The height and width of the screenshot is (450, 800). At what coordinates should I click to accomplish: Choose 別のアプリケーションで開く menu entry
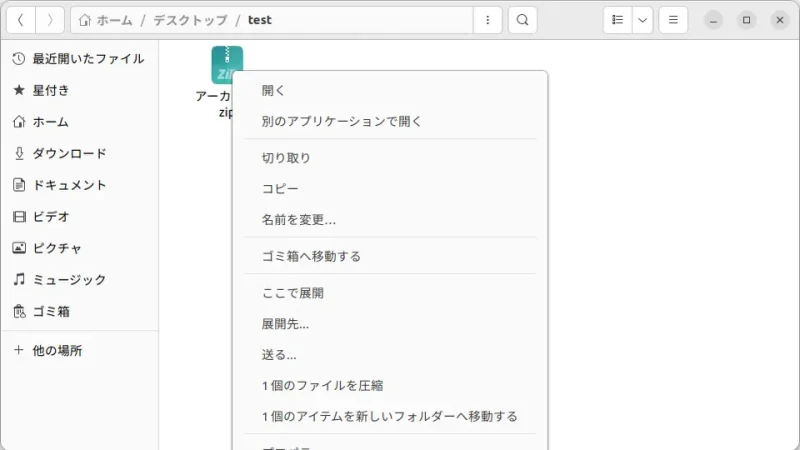390,121
